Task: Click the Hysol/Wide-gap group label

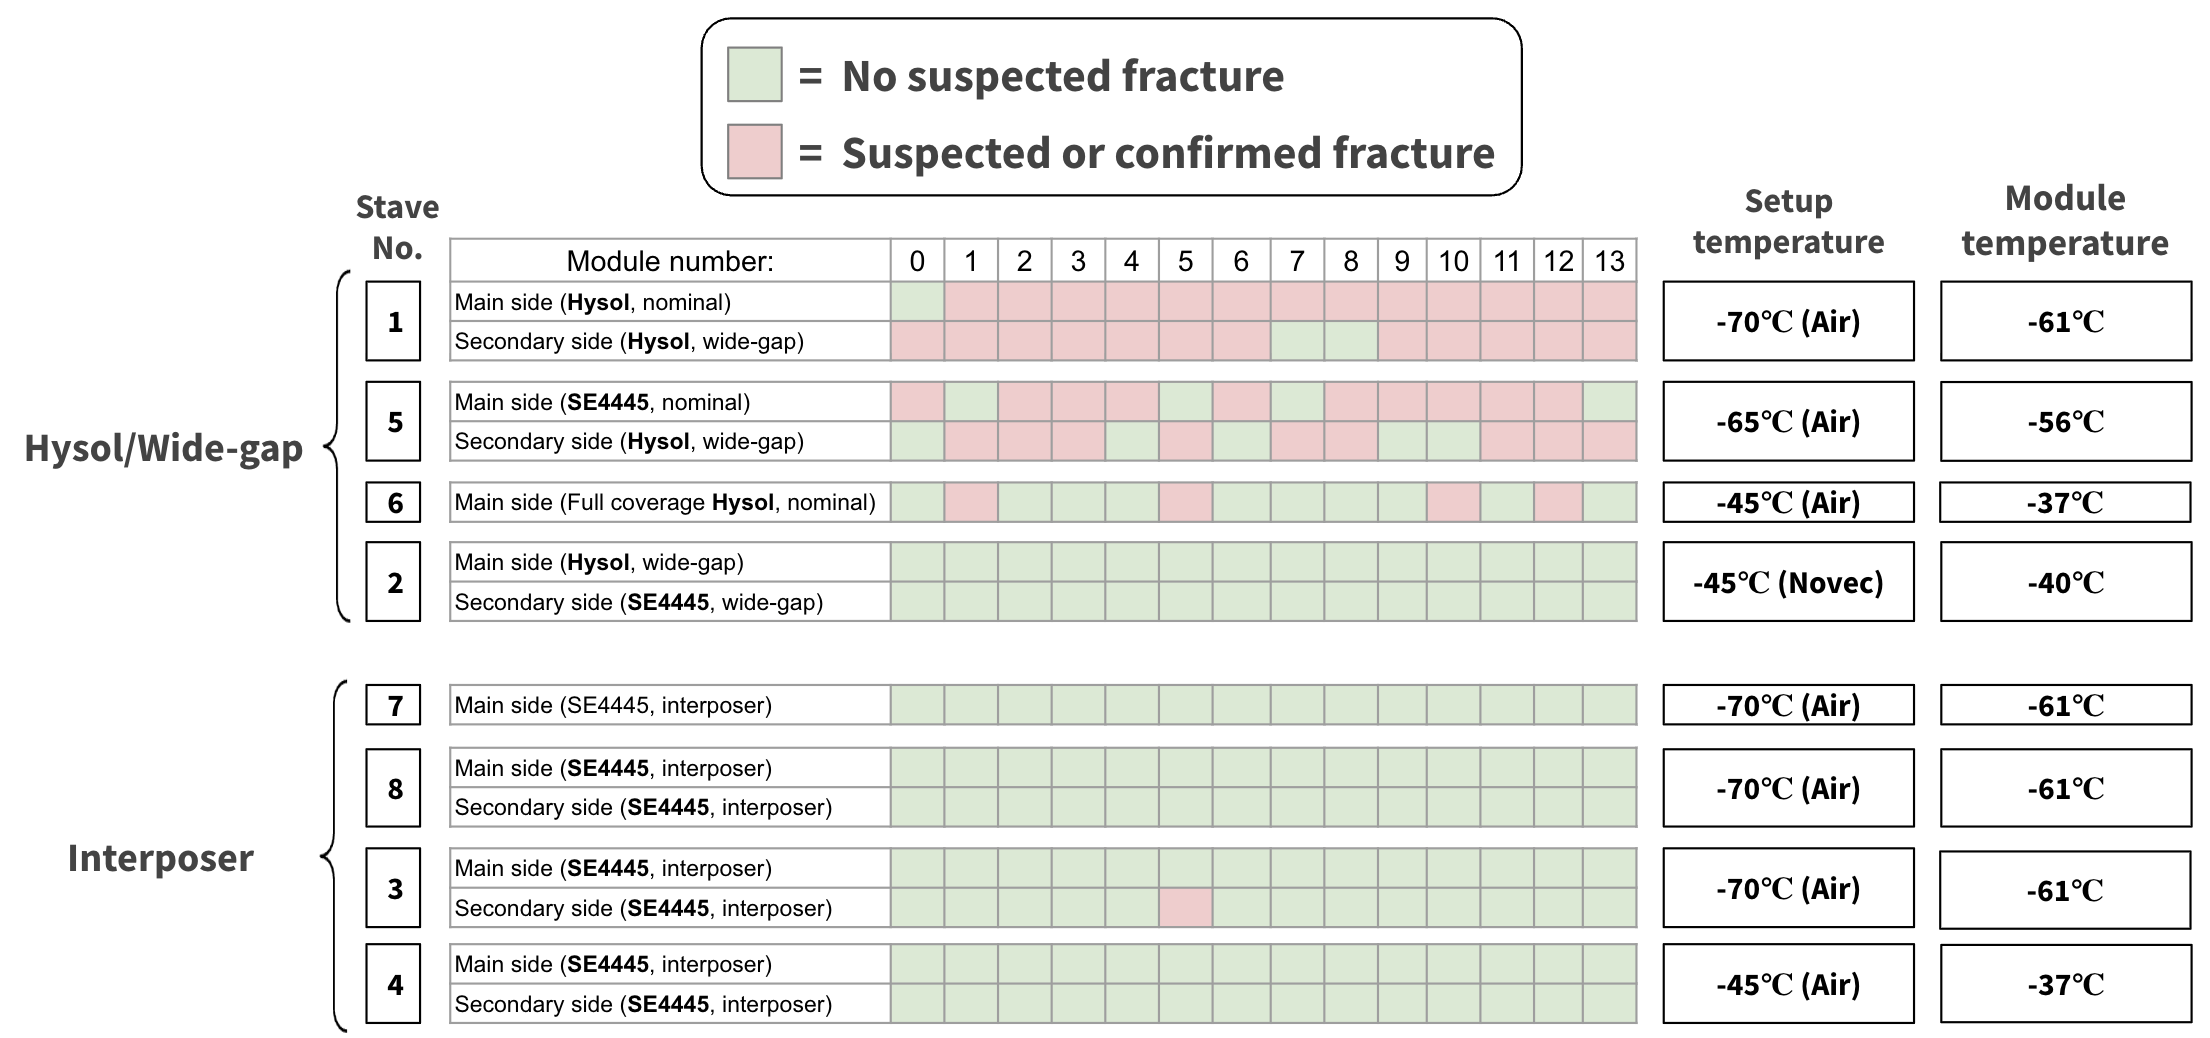Action: click(163, 448)
